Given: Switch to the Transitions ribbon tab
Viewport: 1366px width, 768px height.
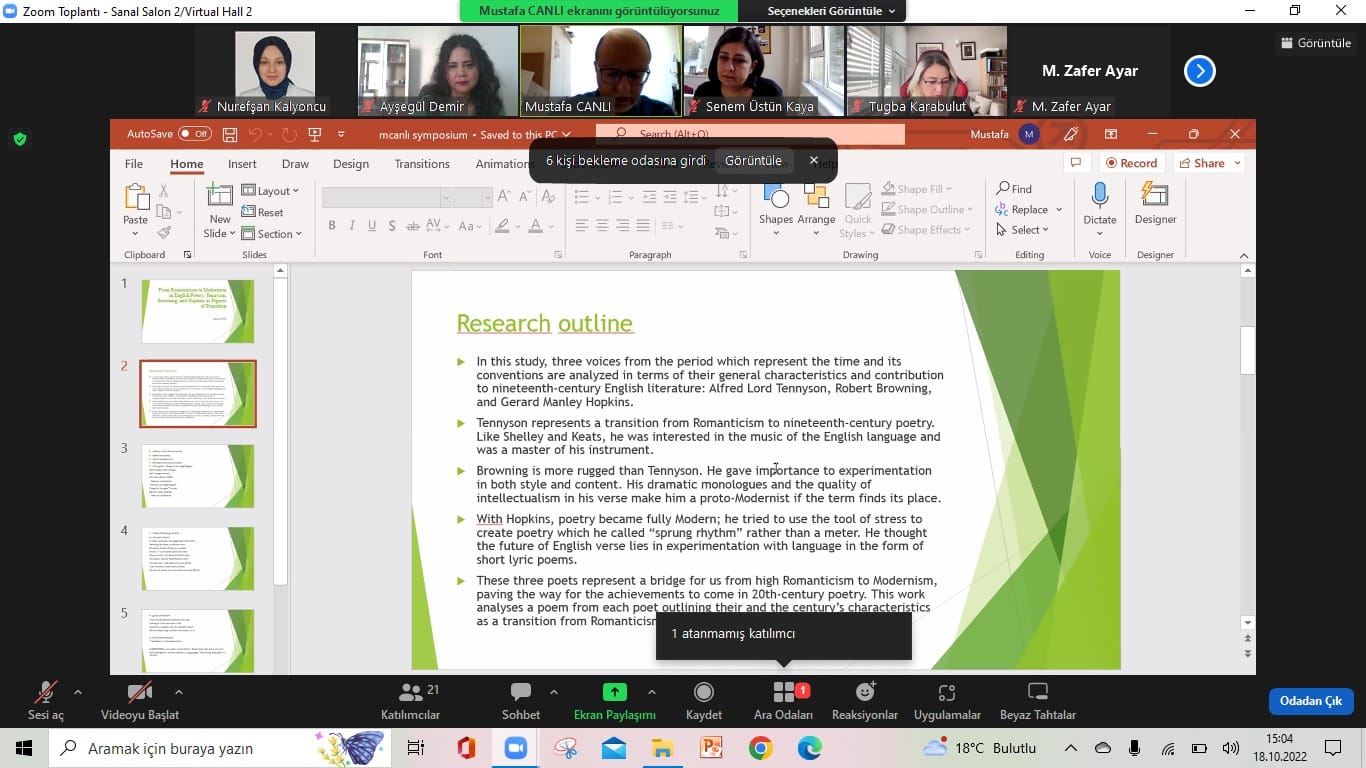Looking at the screenshot, I should 422,164.
